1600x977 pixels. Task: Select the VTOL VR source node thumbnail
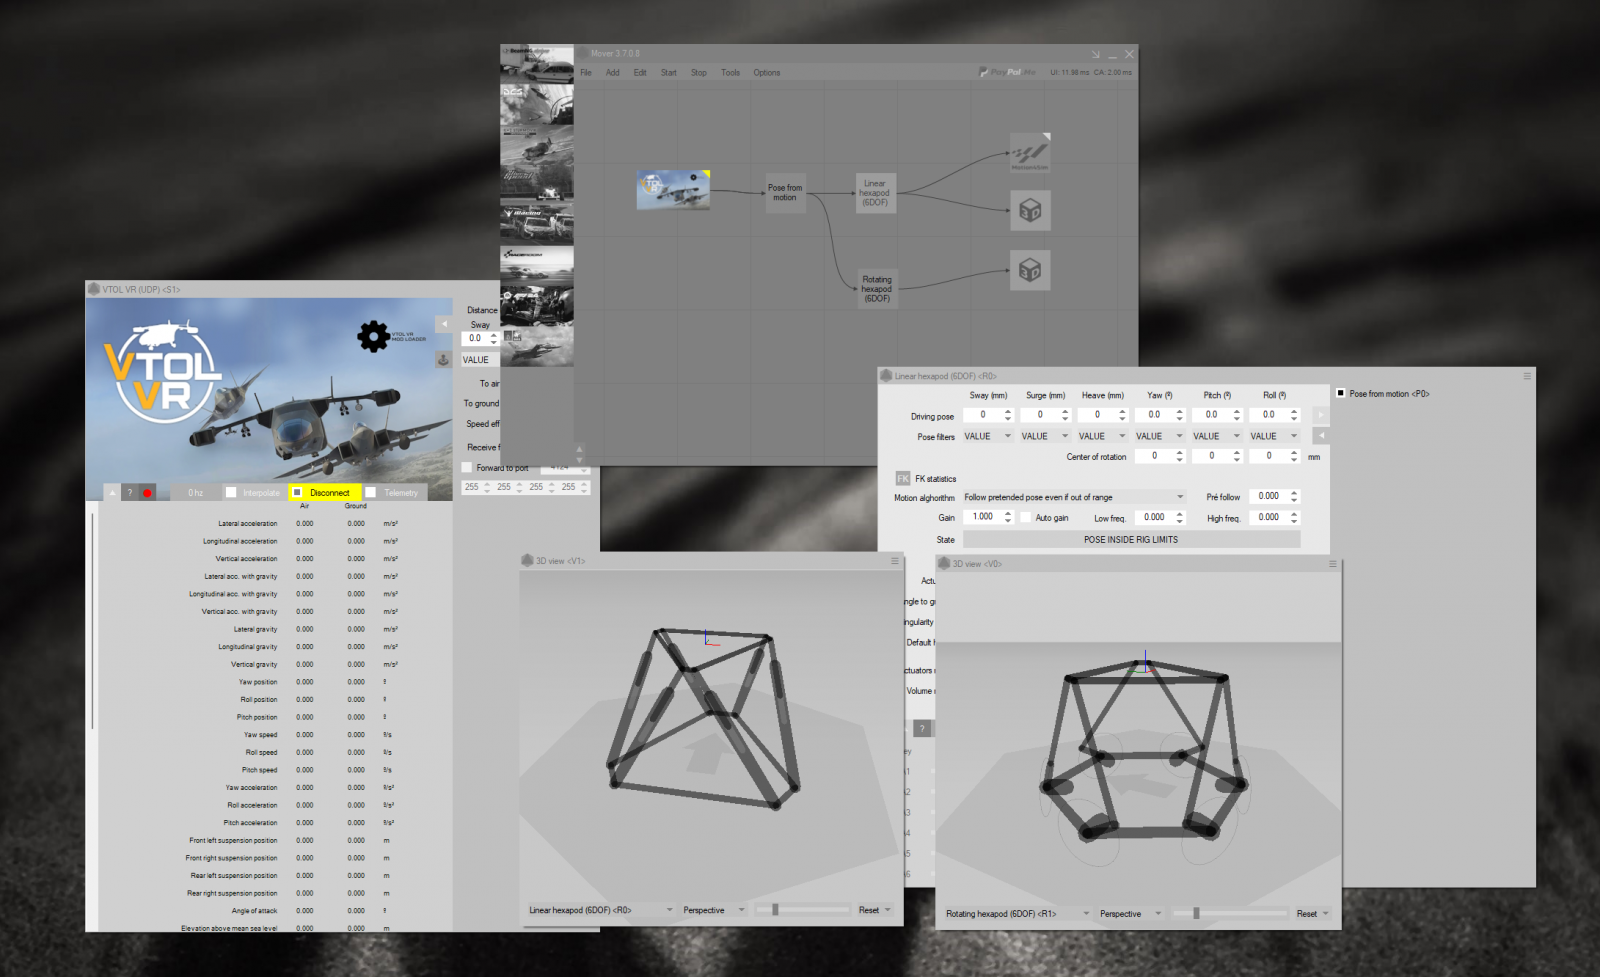[x=673, y=189]
